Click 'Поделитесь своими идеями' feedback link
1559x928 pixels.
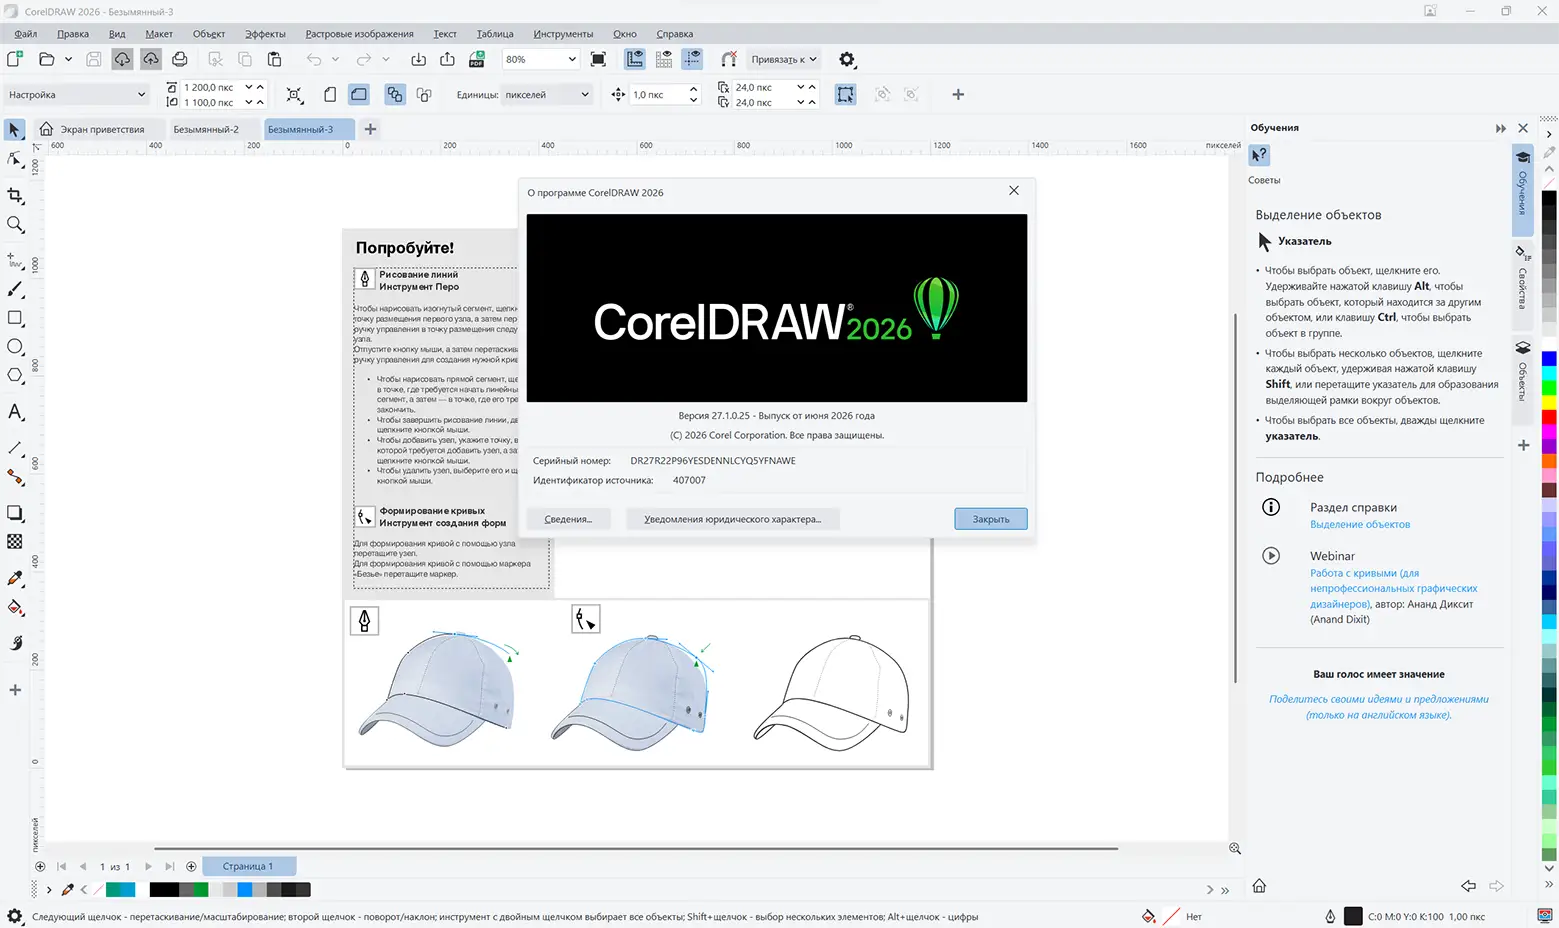click(1379, 707)
